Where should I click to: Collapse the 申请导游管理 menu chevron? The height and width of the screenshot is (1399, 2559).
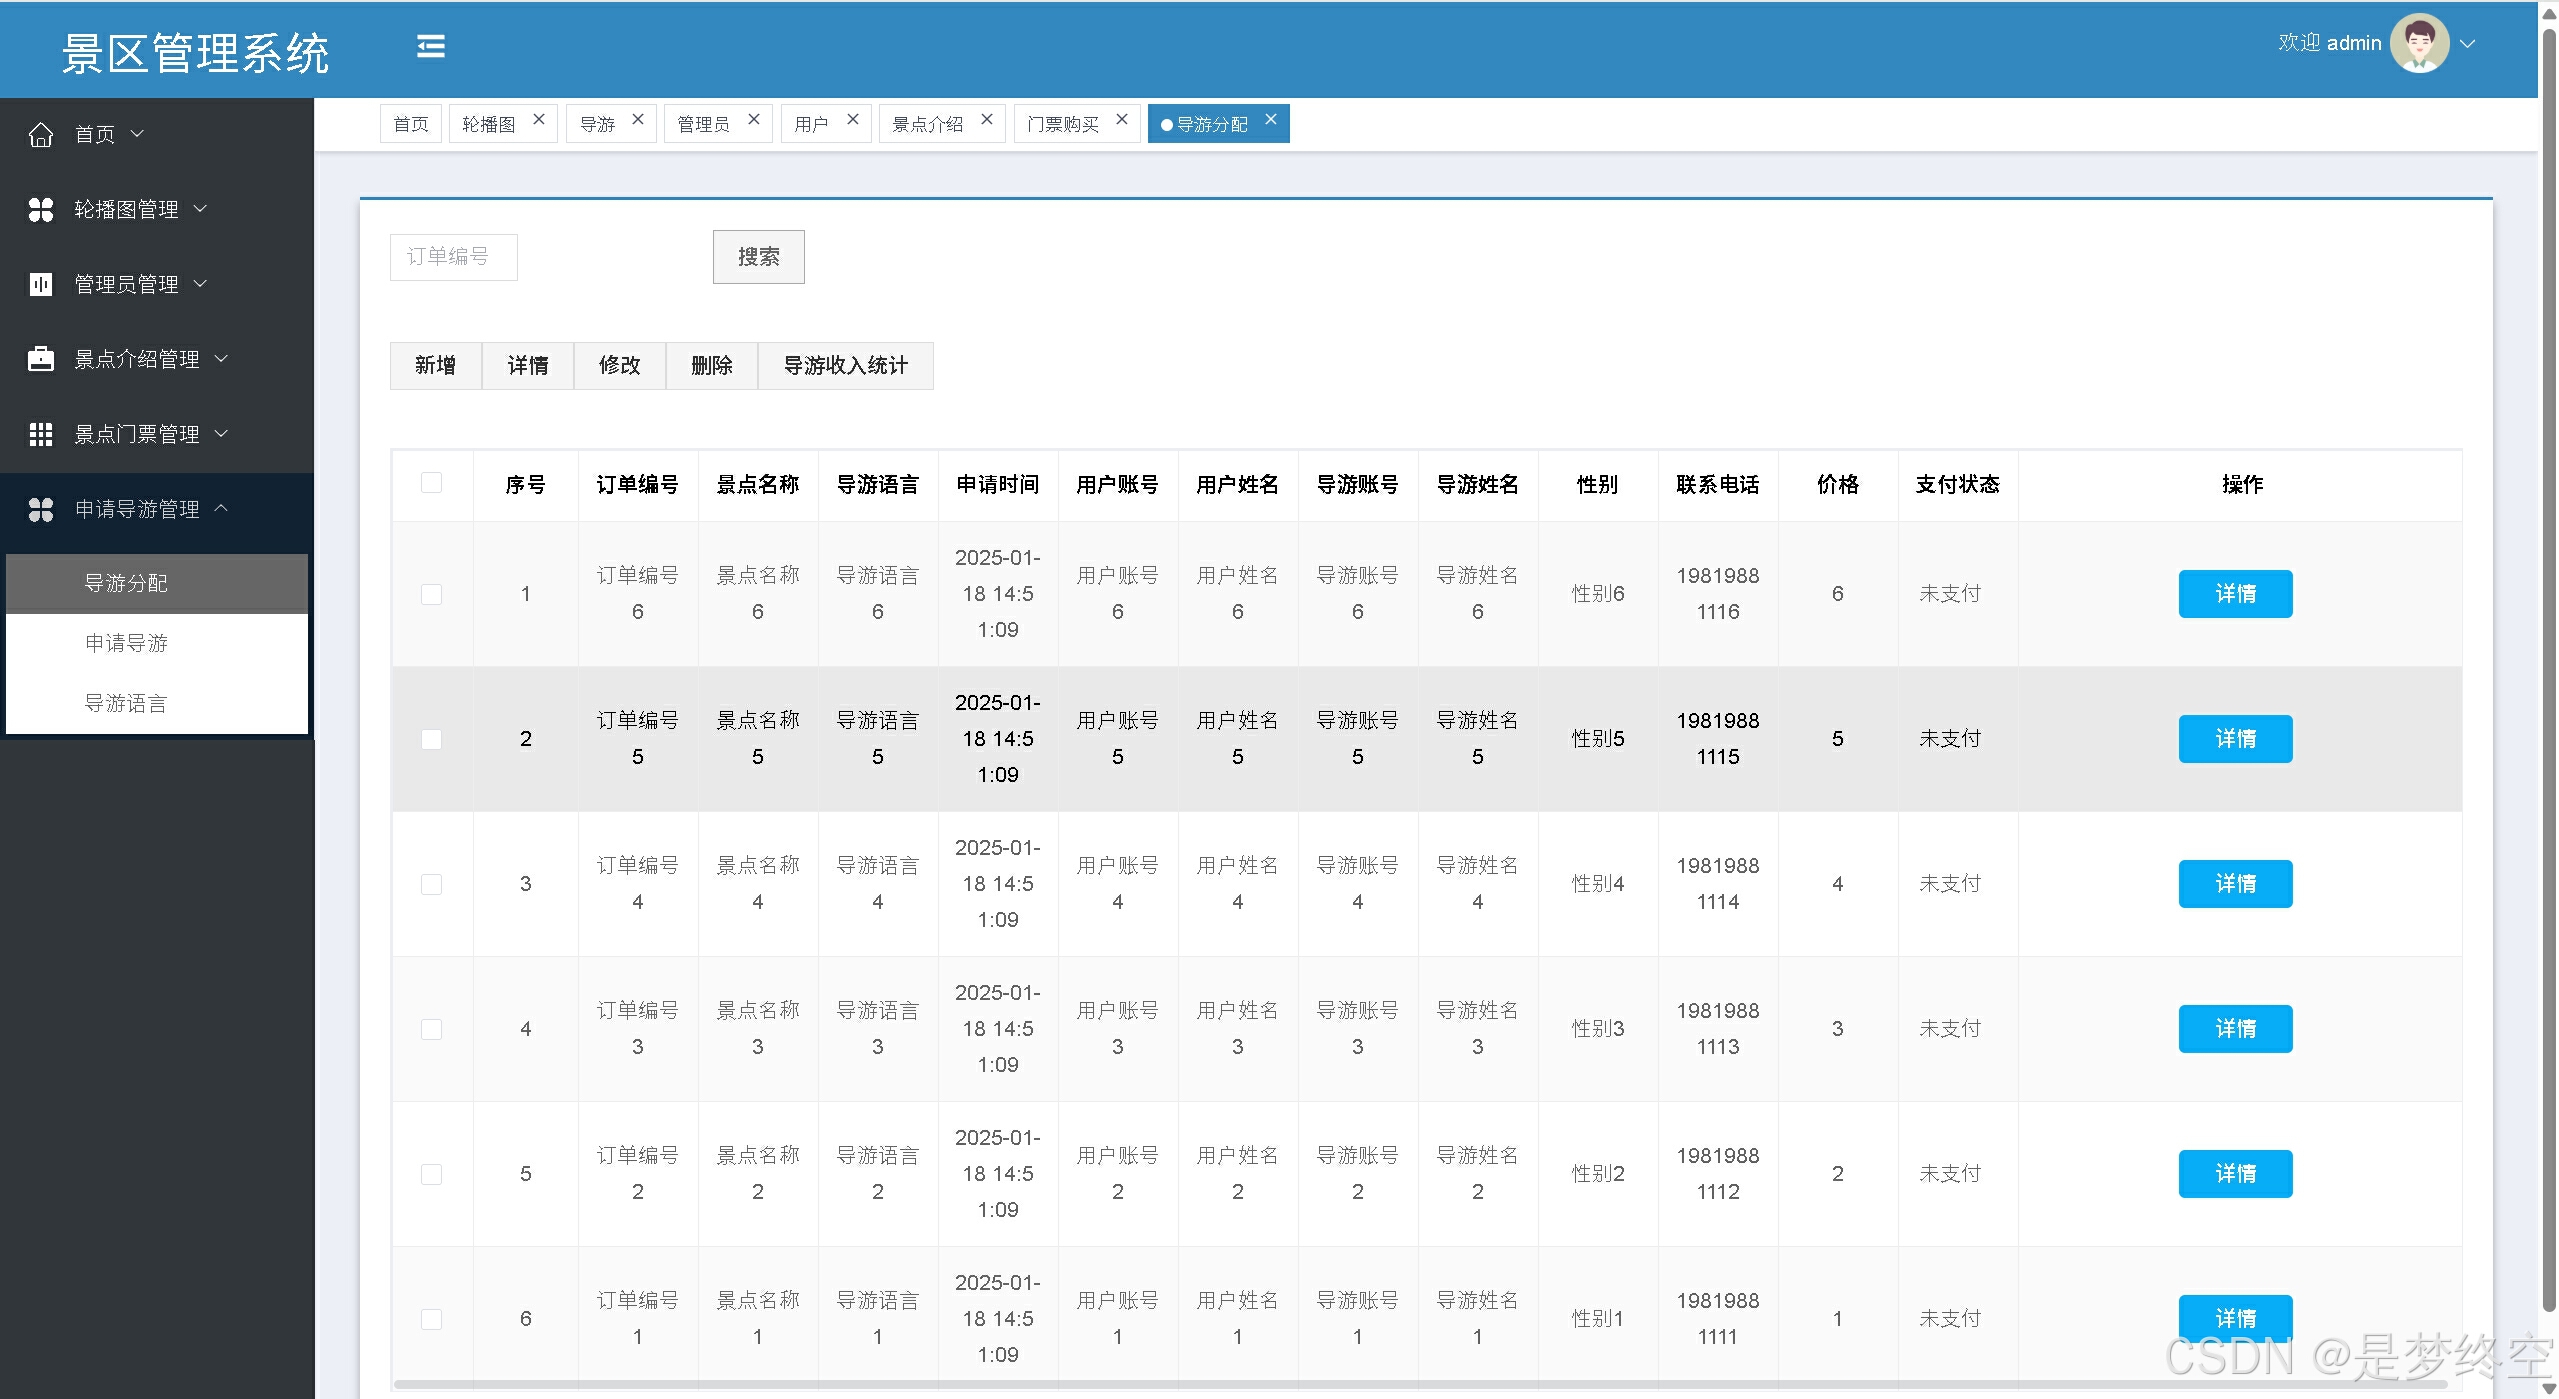coord(222,508)
